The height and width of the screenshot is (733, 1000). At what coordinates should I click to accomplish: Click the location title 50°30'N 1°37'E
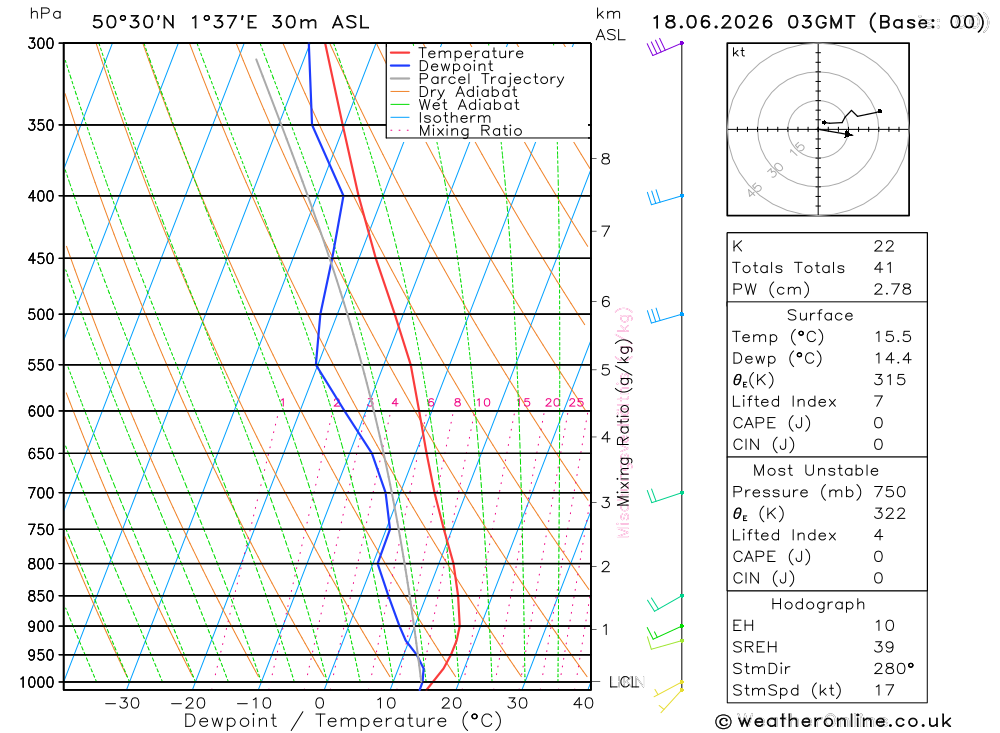[x=175, y=22]
